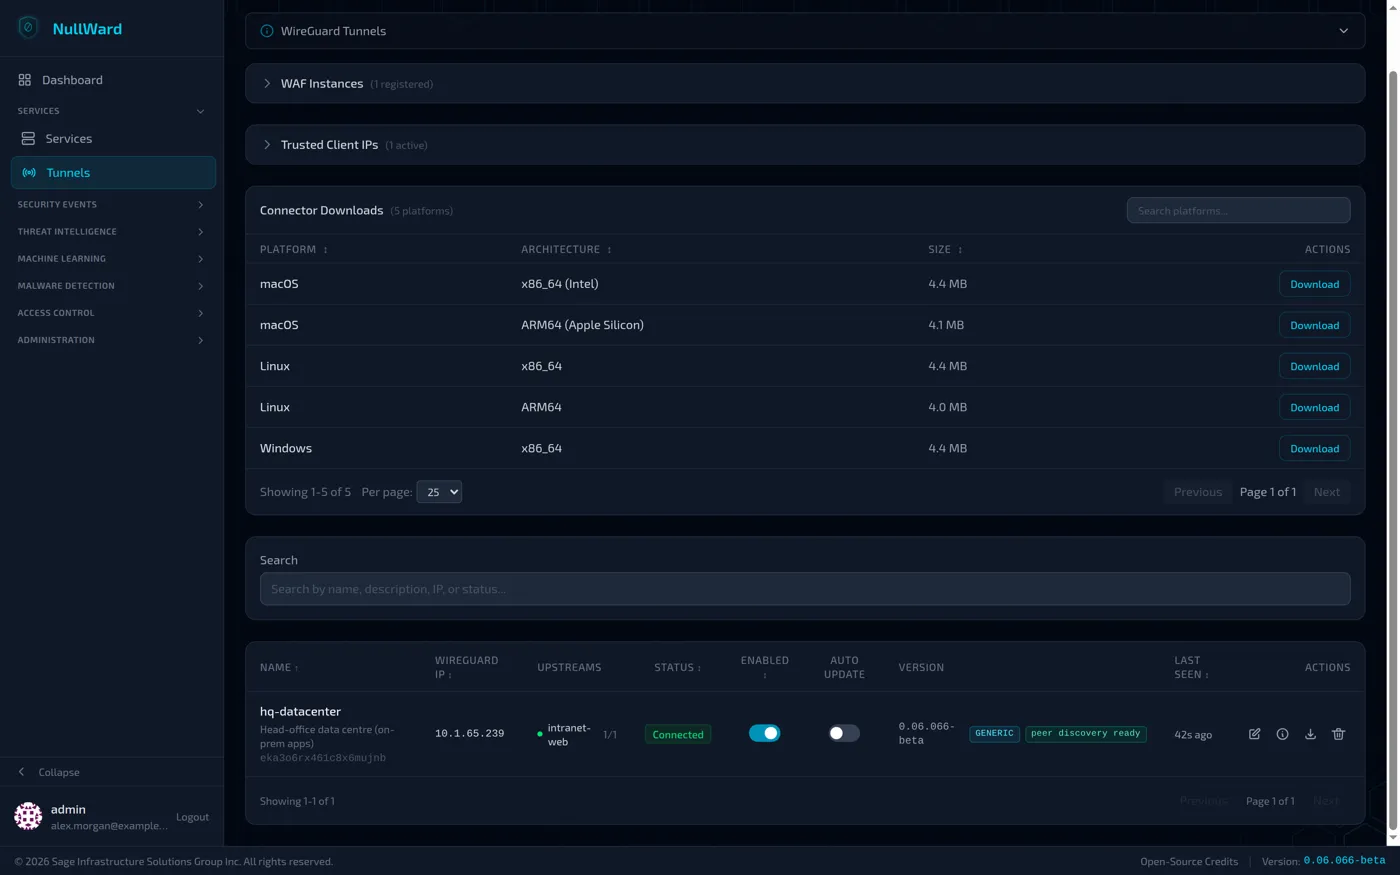Open the Services sidebar item
The height and width of the screenshot is (875, 1400).
112,138
